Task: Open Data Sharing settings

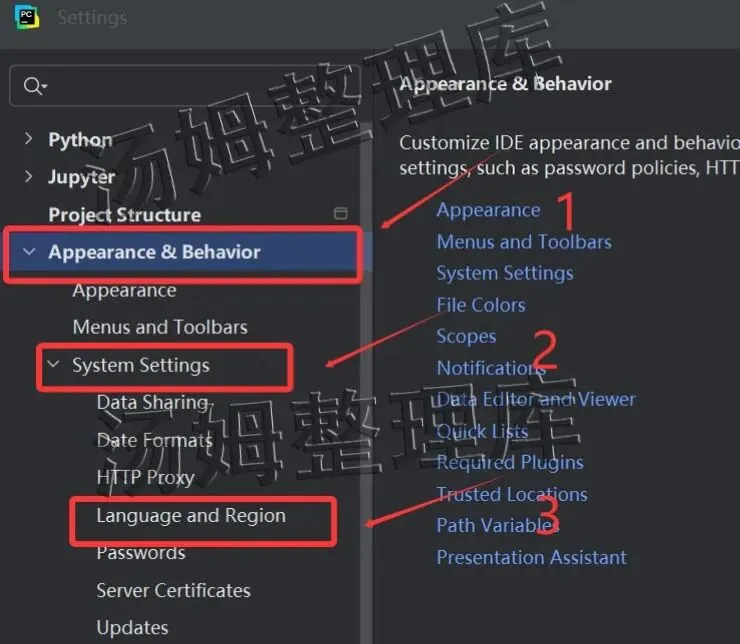Action: 152,402
